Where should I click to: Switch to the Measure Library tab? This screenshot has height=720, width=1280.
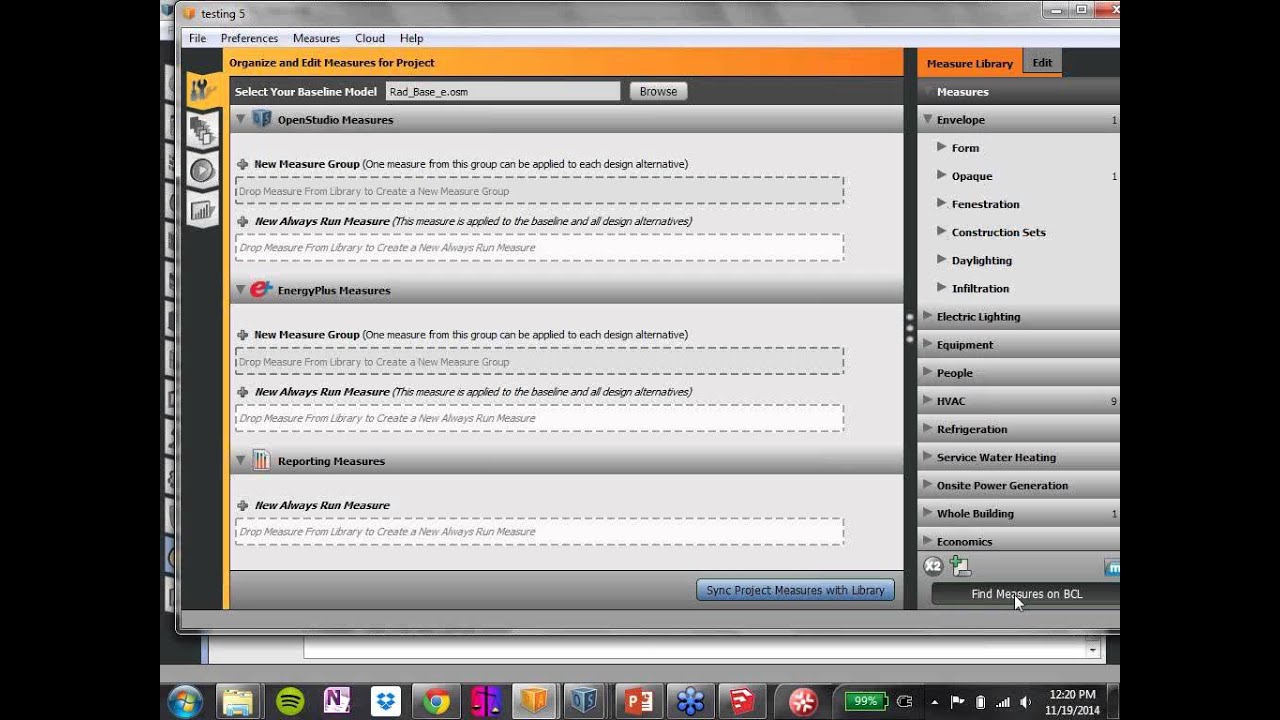coord(970,63)
